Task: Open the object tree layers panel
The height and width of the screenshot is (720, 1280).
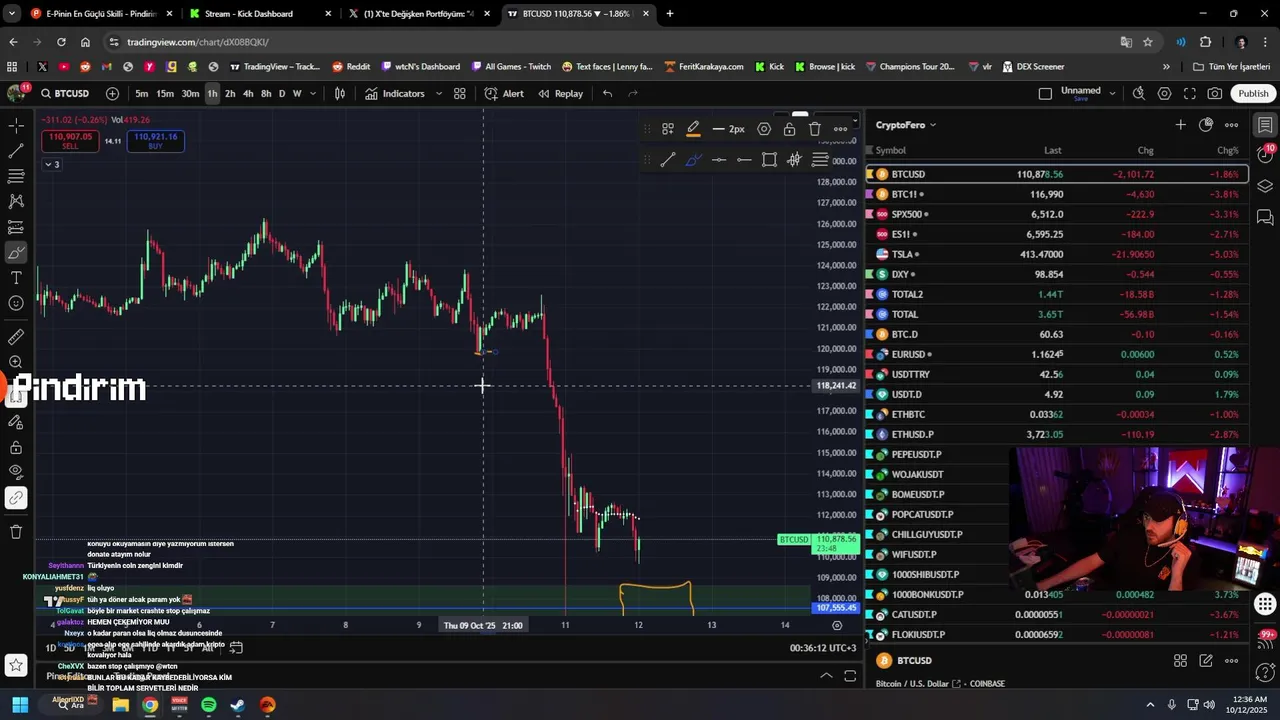Action: coord(1265,186)
